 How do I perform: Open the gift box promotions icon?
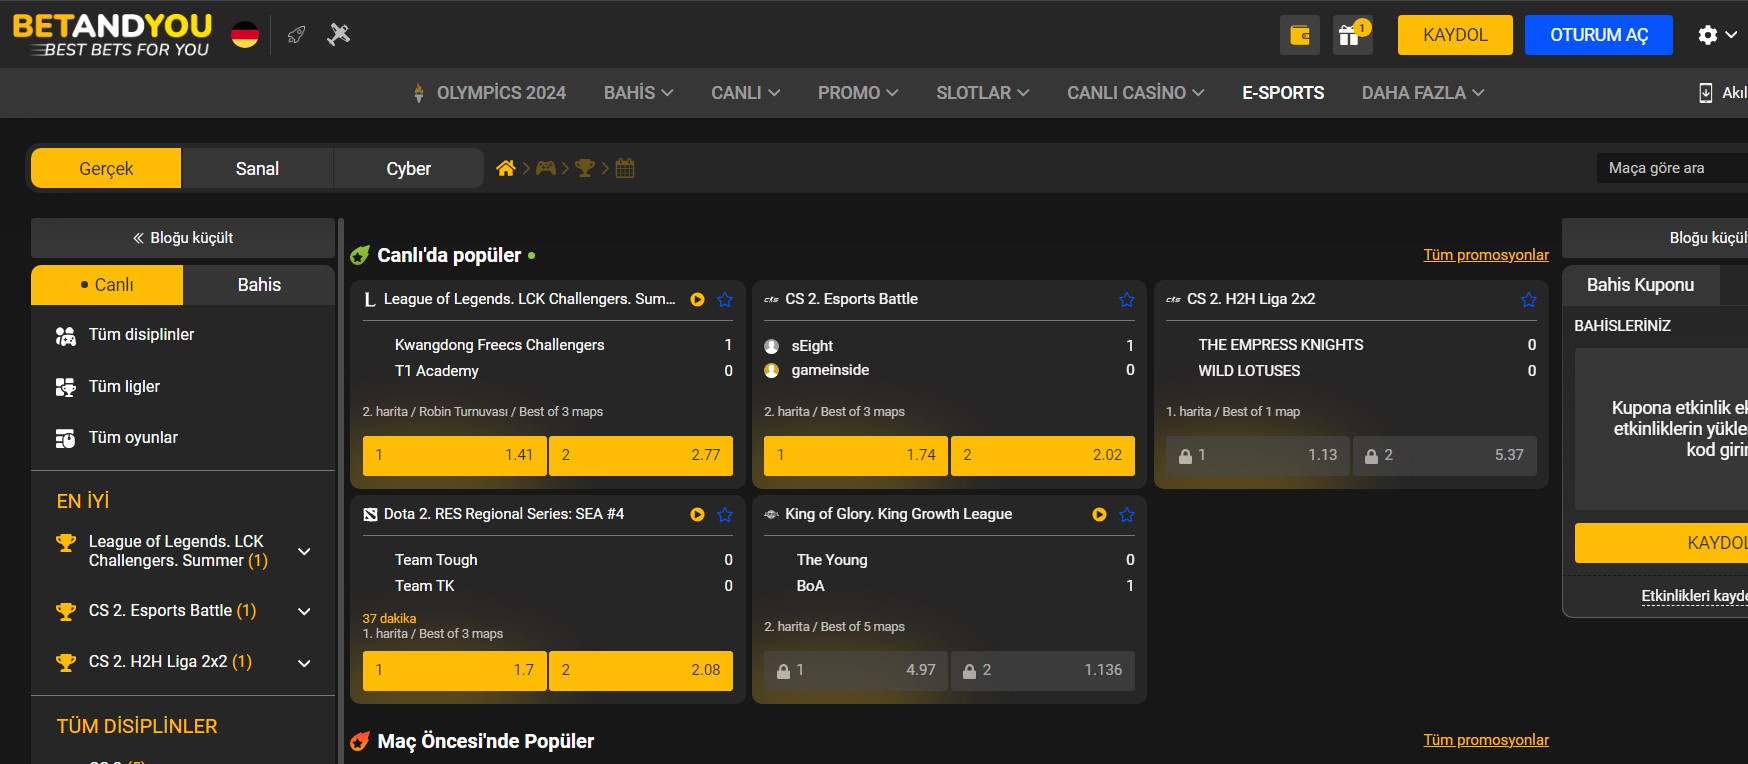[1352, 35]
